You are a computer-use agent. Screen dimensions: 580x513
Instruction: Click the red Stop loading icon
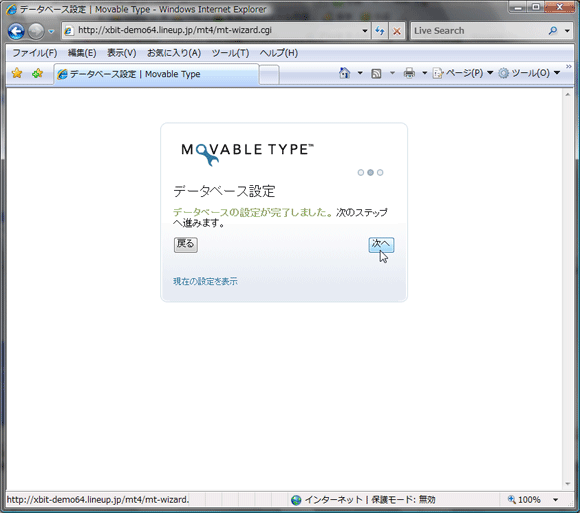[397, 31]
